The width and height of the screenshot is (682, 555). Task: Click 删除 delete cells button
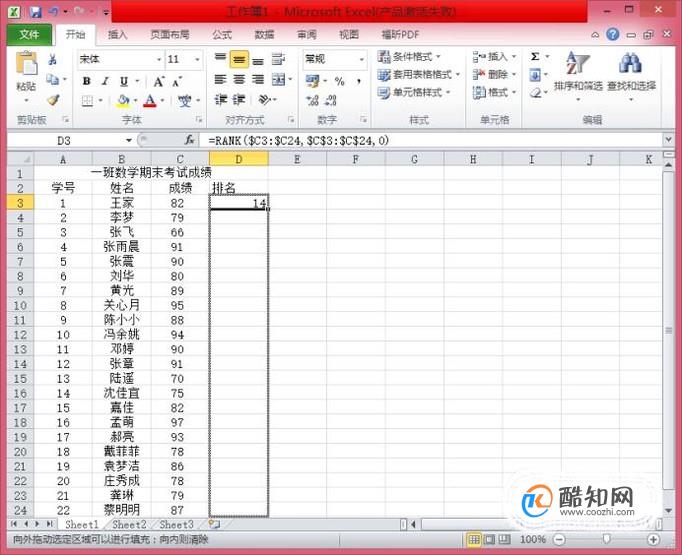point(494,75)
